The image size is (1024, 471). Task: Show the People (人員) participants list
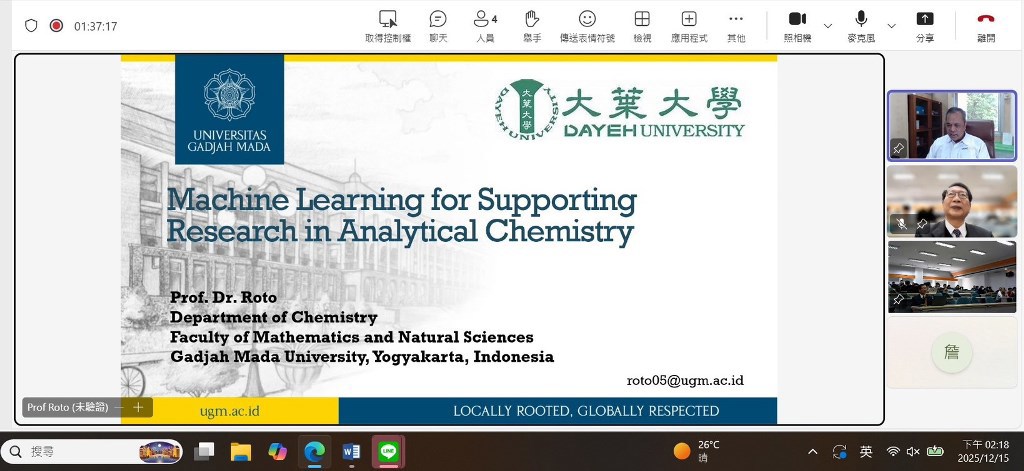tap(485, 19)
